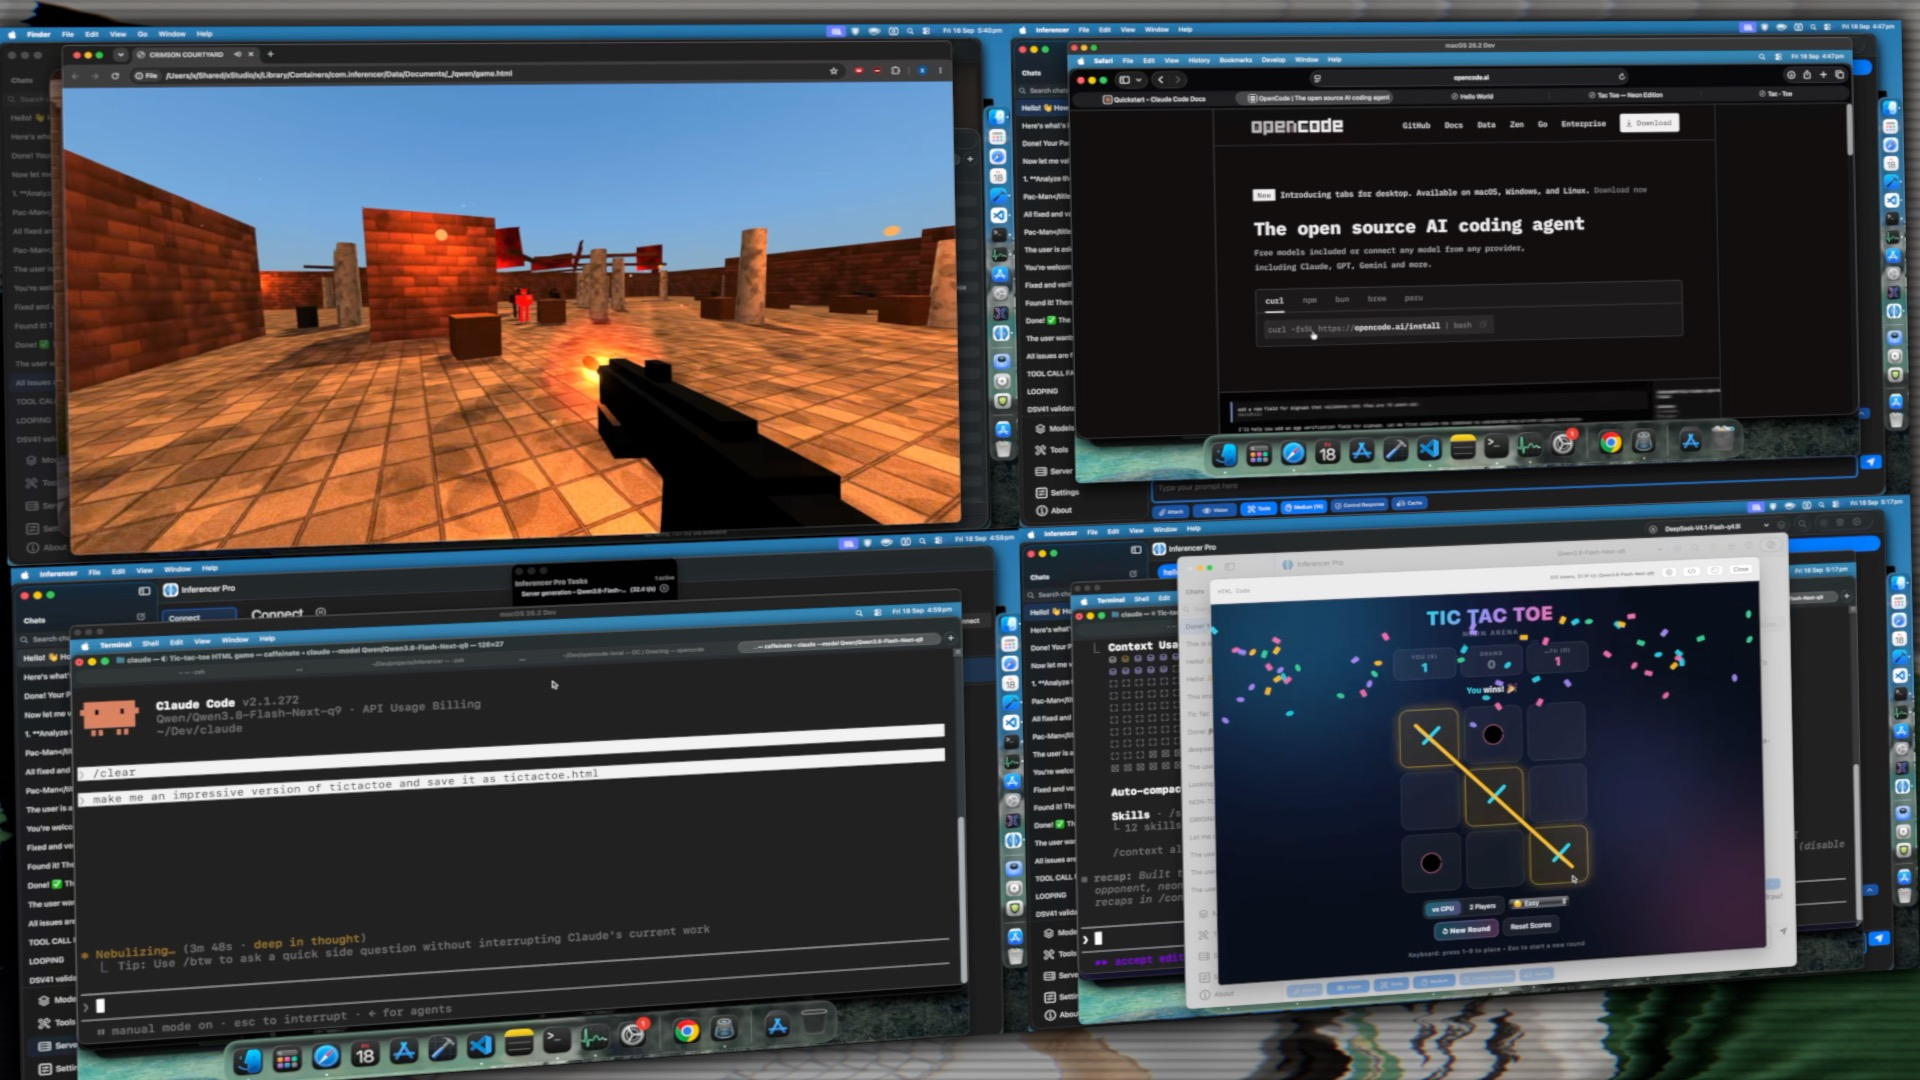
Task: Open the GitHub link in the opencode navigation
Action: point(1415,126)
